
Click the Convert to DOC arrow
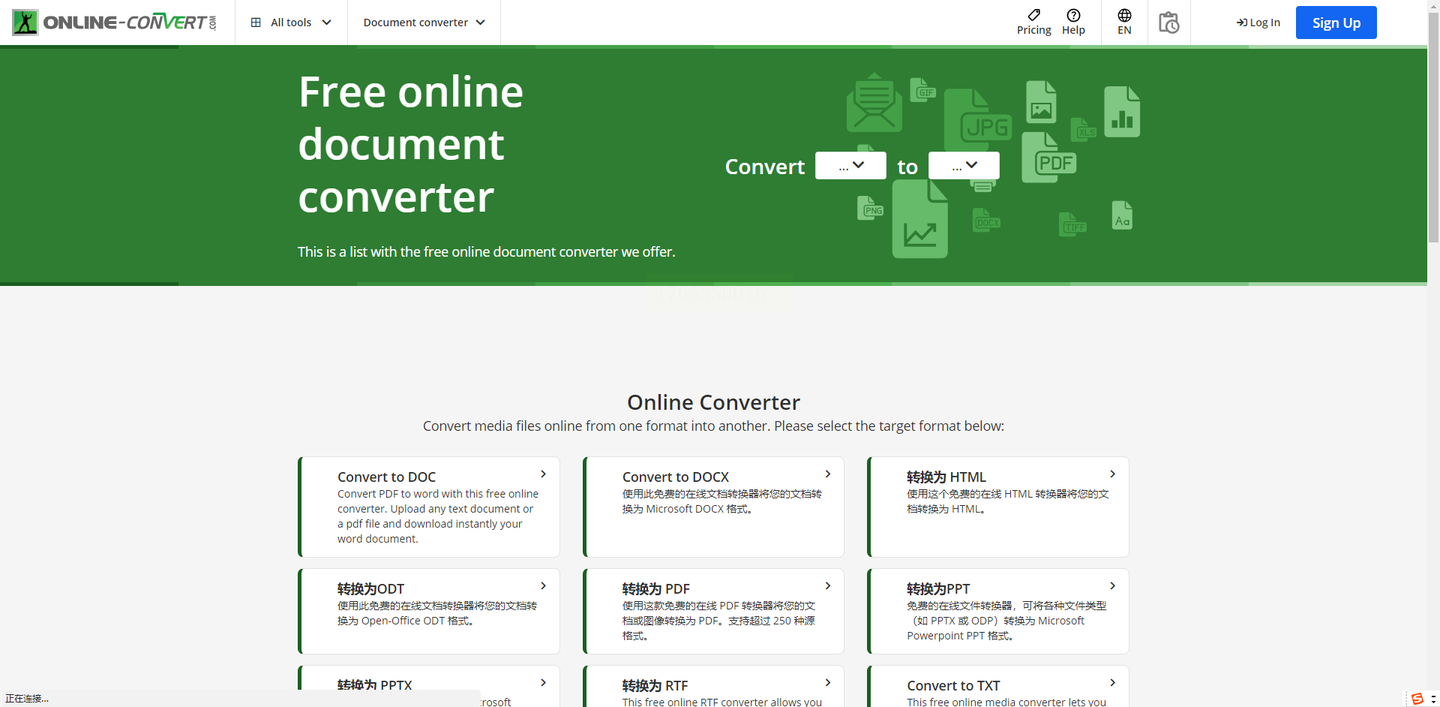pyautogui.click(x=543, y=474)
